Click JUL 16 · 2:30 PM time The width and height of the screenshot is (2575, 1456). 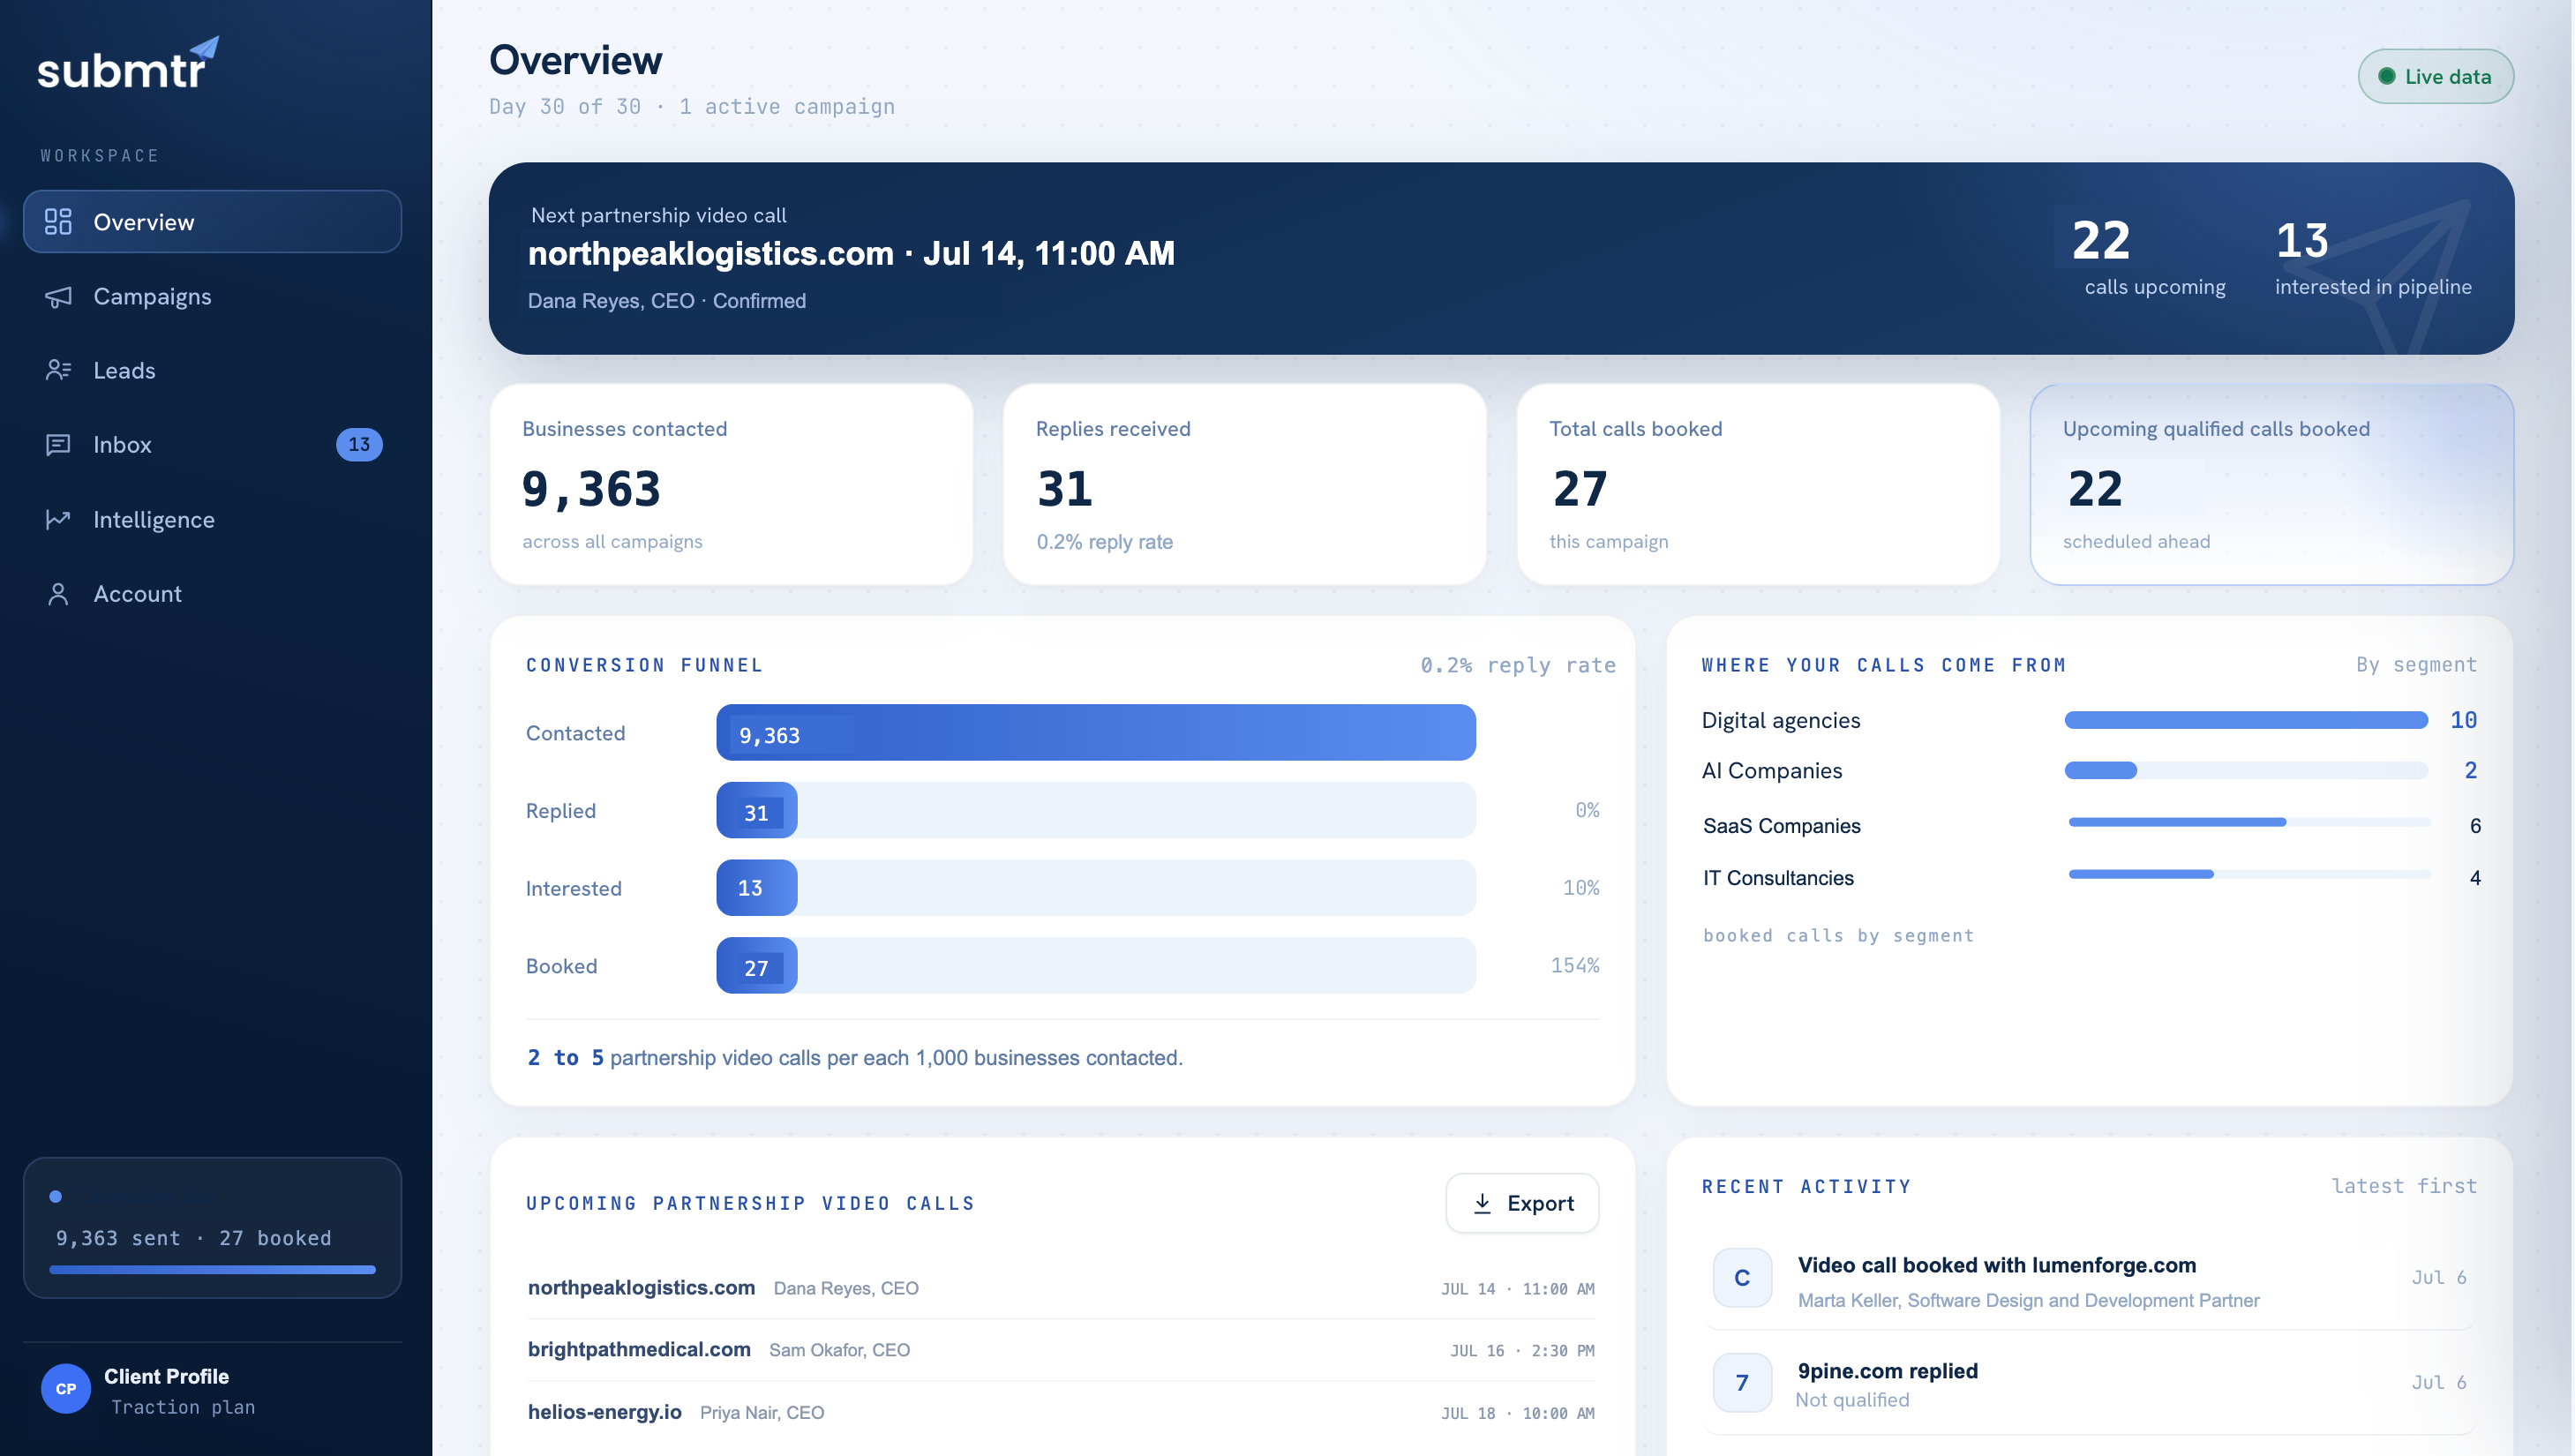pos(1522,1351)
